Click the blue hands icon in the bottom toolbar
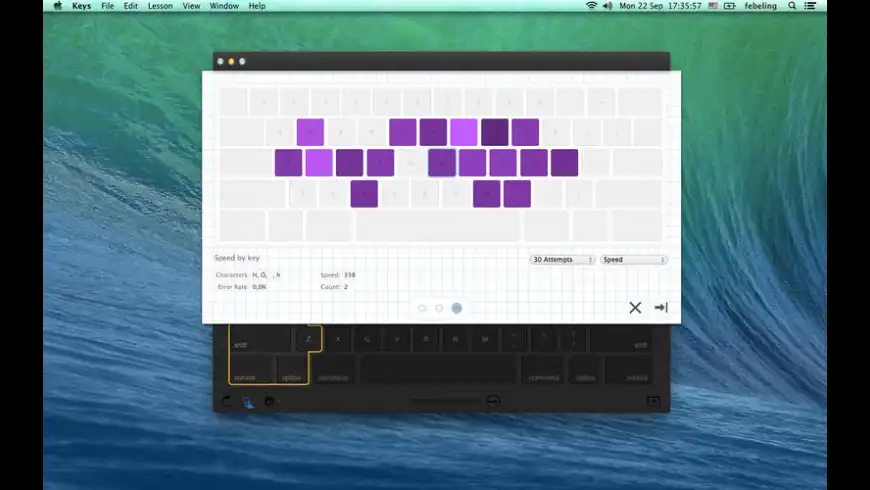This screenshot has height=490, width=870. point(247,402)
